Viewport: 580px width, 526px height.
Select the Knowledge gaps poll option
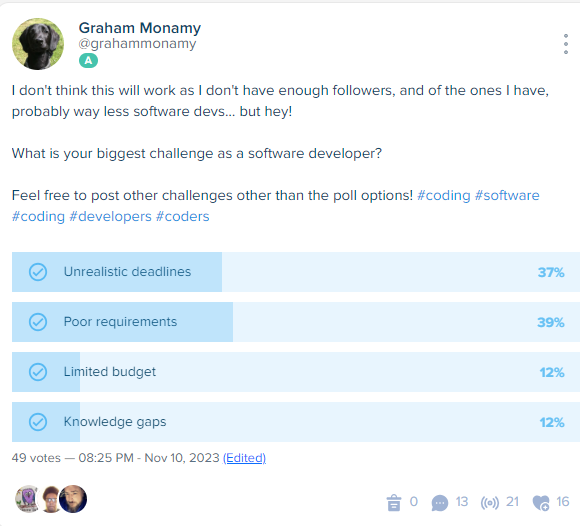click(296, 422)
